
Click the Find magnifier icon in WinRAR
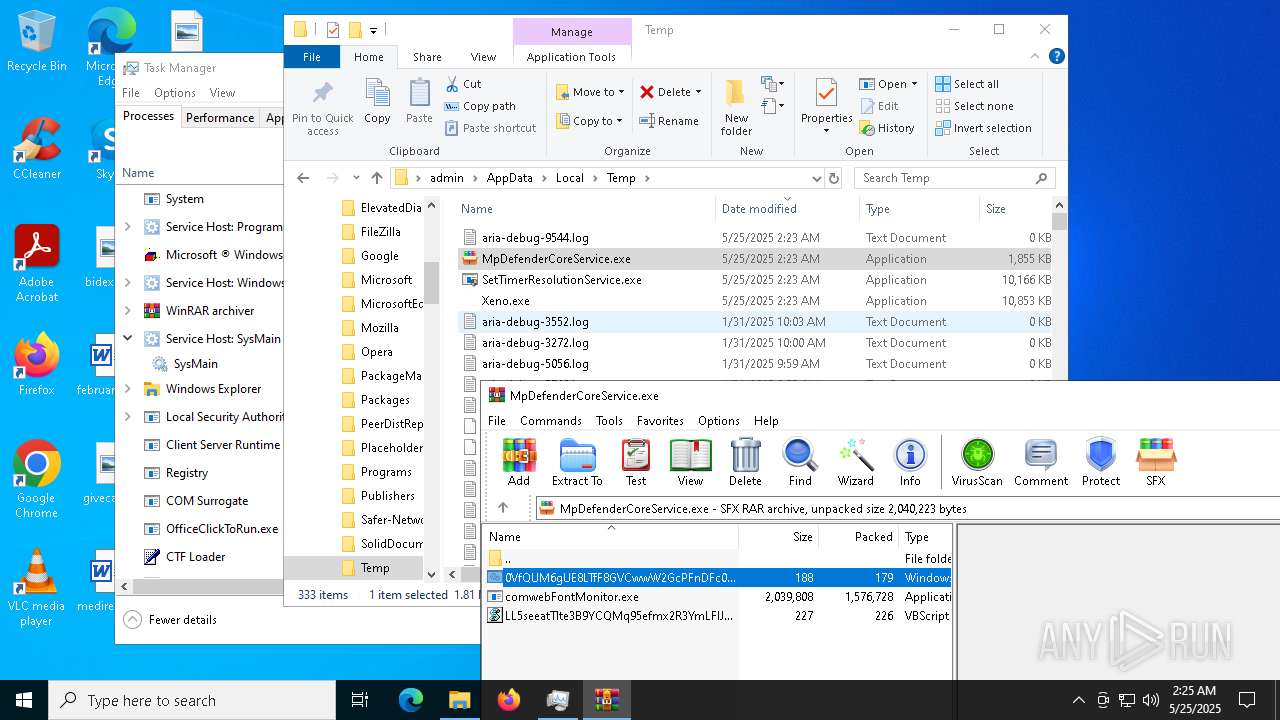(800, 463)
